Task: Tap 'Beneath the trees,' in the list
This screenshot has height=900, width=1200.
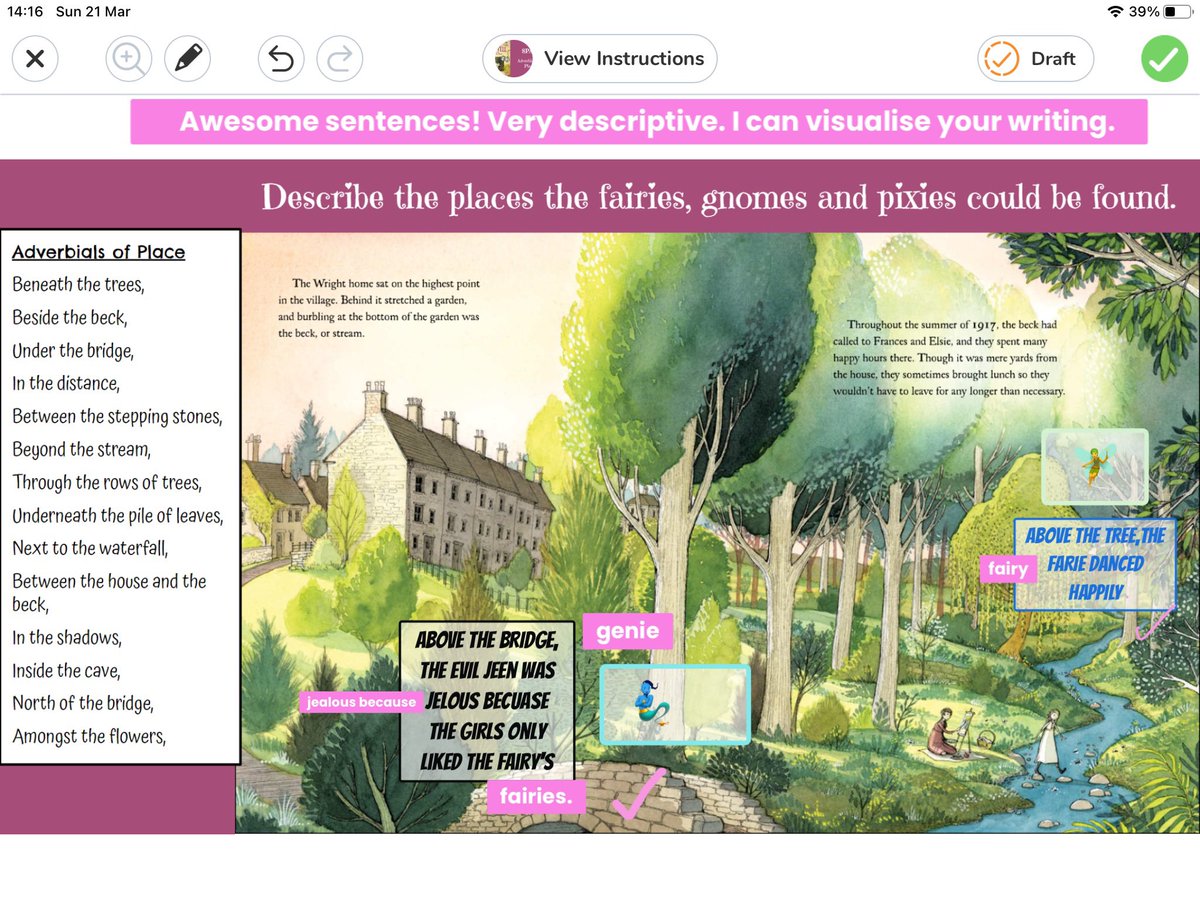Action: pos(78,285)
